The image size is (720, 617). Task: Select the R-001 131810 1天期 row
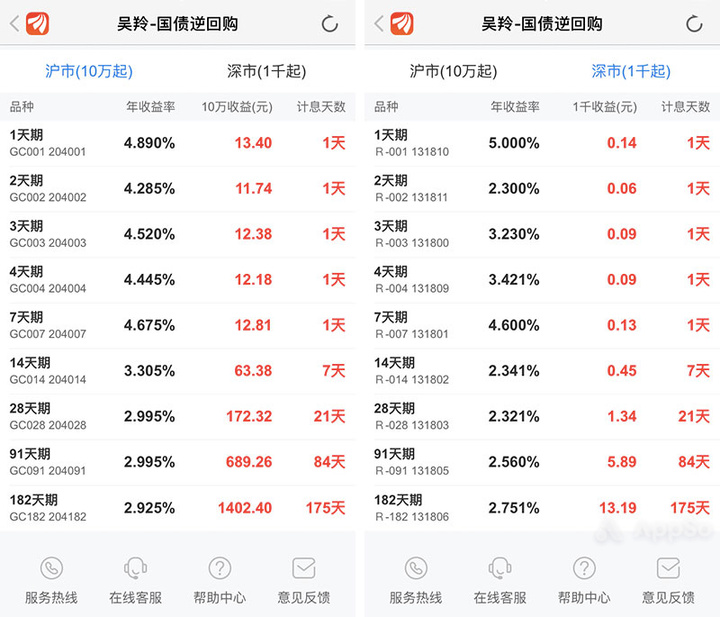coord(542,143)
